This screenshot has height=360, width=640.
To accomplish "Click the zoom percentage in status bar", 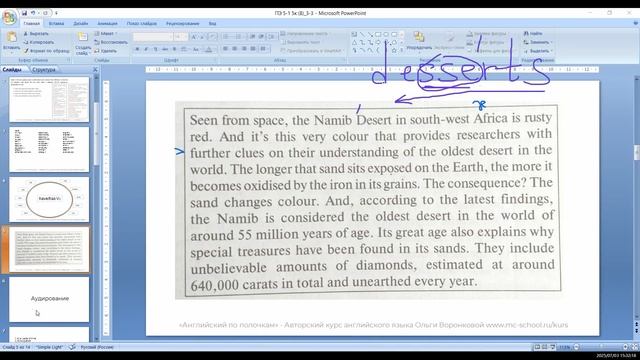I will point(564,347).
